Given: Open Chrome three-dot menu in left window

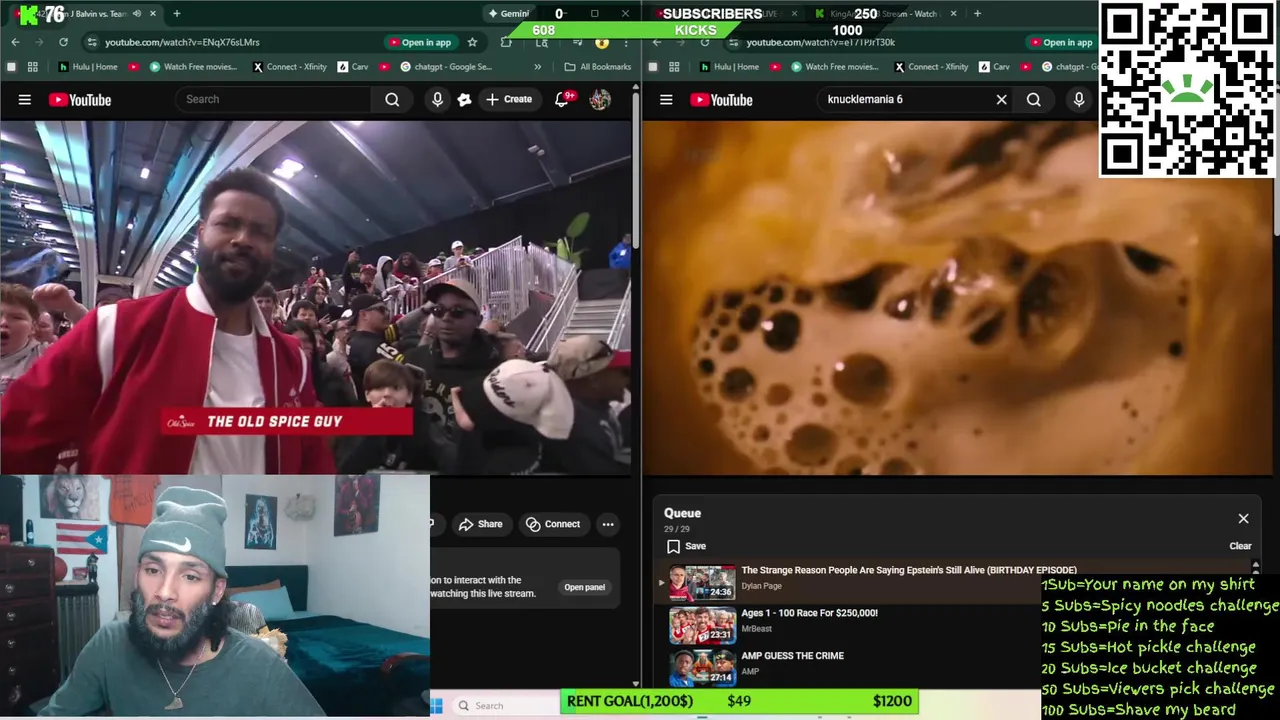Looking at the screenshot, I should pos(627,42).
